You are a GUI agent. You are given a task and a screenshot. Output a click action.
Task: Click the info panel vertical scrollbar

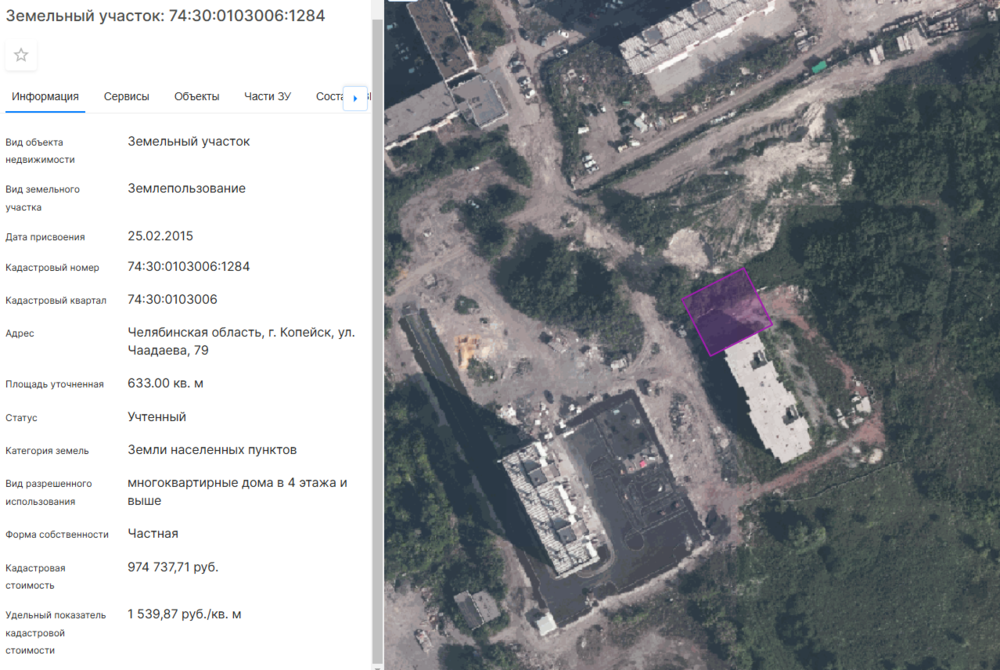pos(377,300)
